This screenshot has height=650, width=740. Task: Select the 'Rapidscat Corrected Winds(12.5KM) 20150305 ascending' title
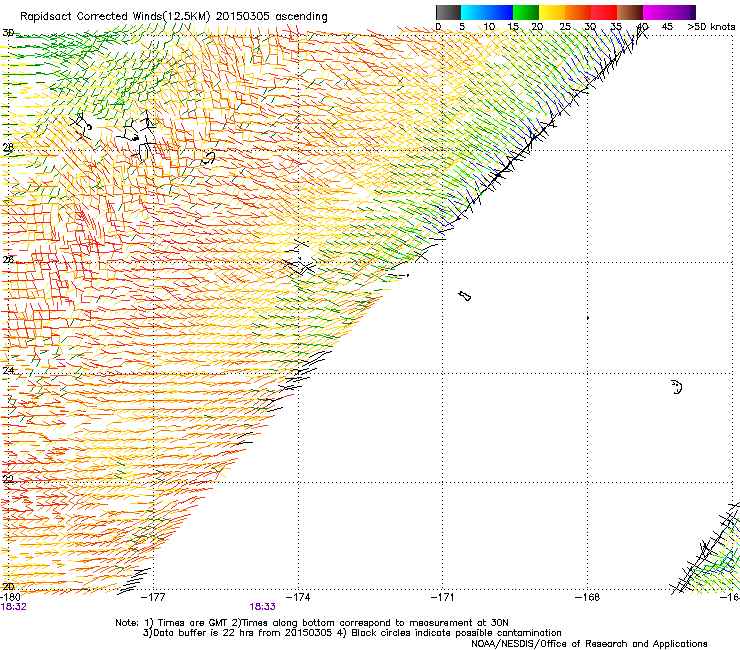pos(174,17)
